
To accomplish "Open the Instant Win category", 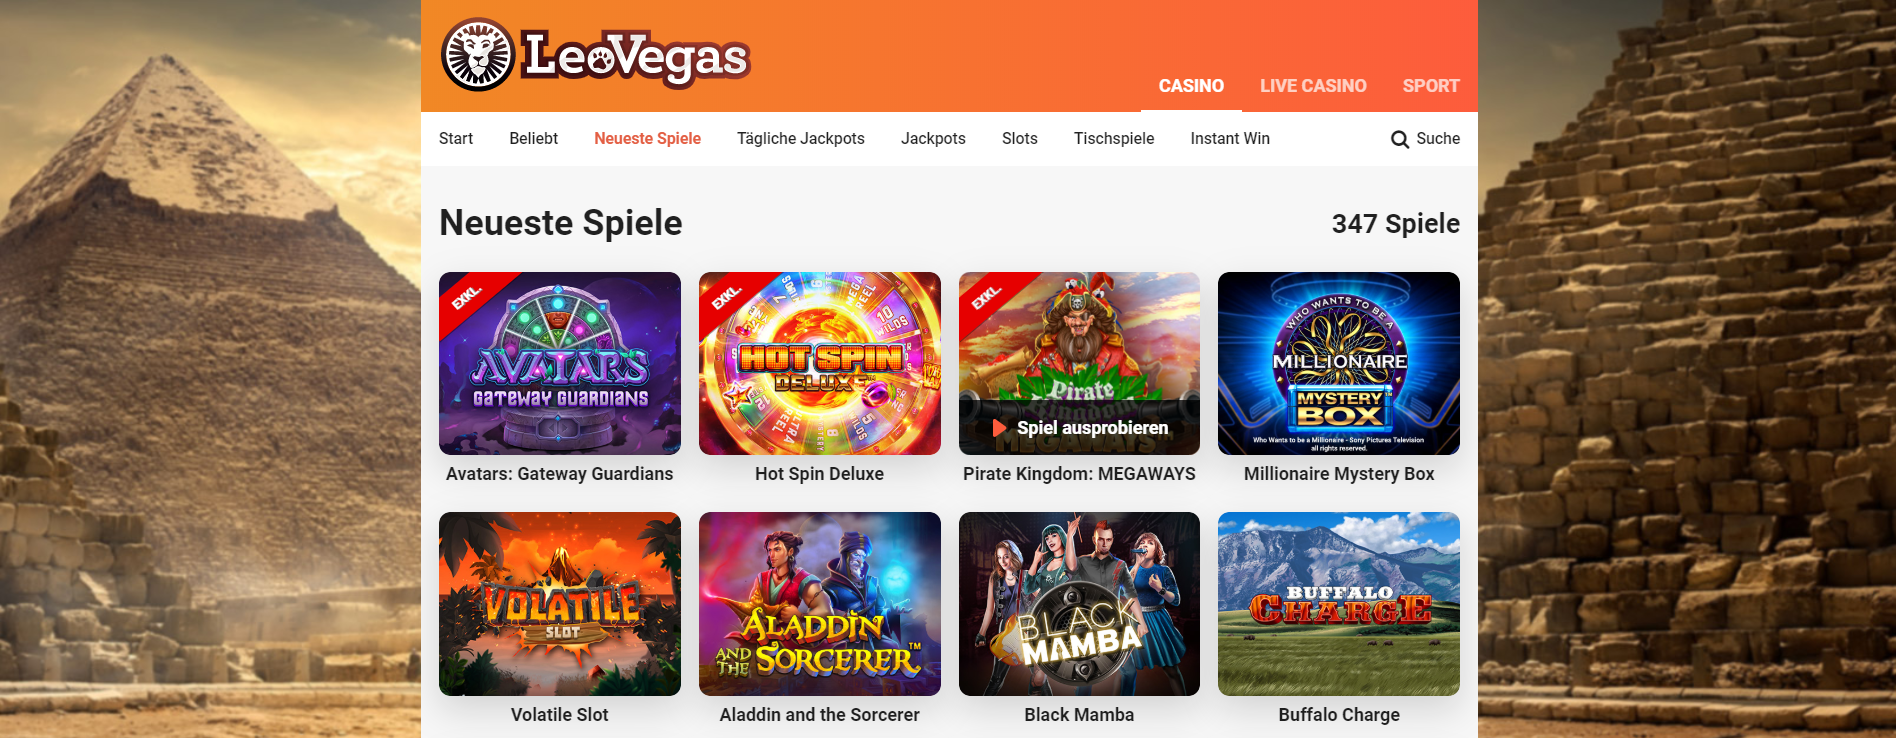I will [x=1230, y=139].
